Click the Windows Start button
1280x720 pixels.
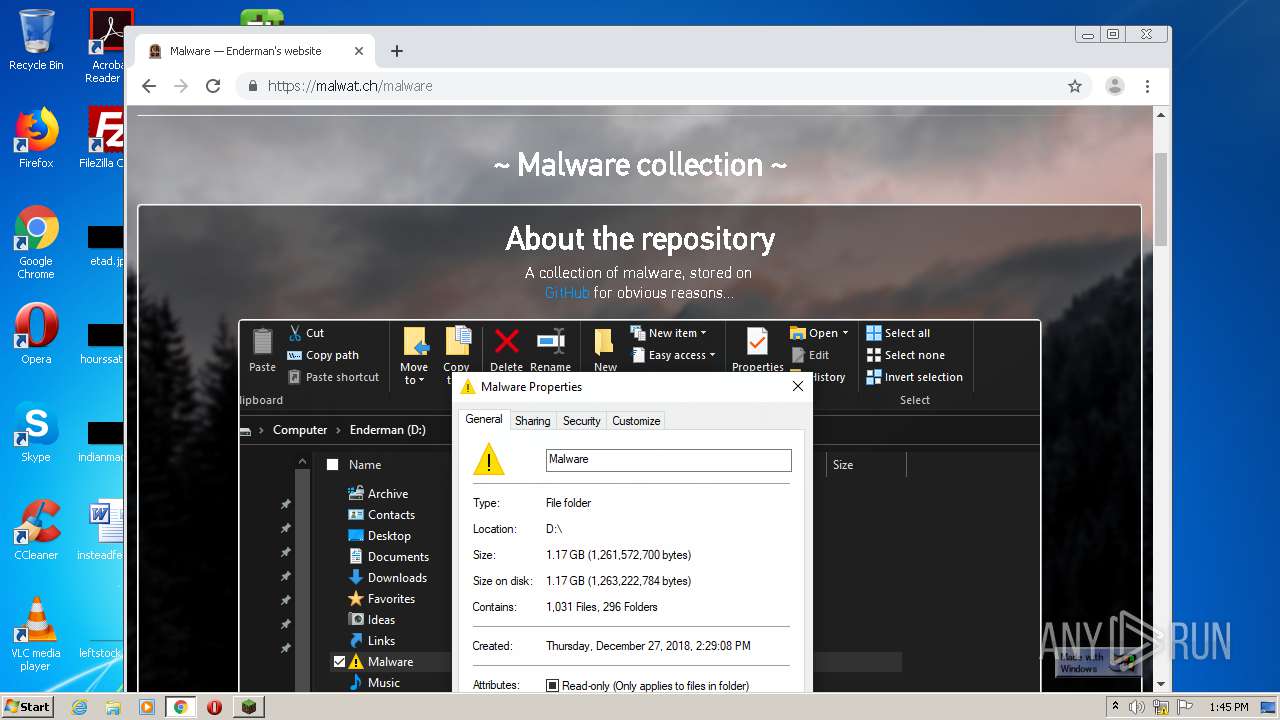tap(27, 707)
